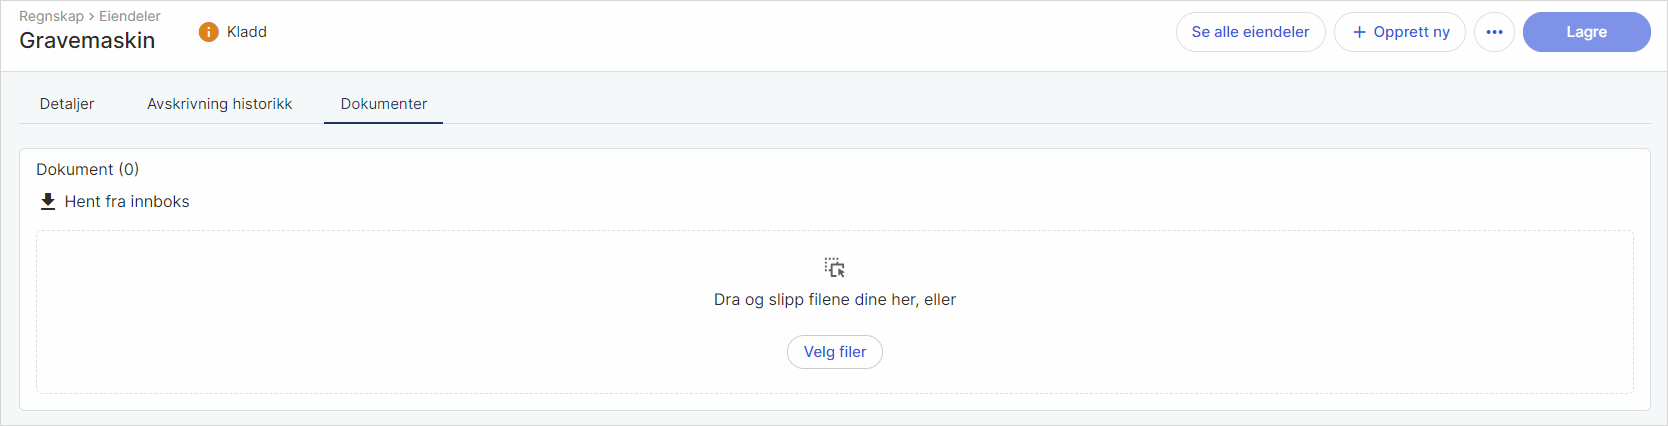Click the download arrow icon
1668x426 pixels.
coord(48,202)
